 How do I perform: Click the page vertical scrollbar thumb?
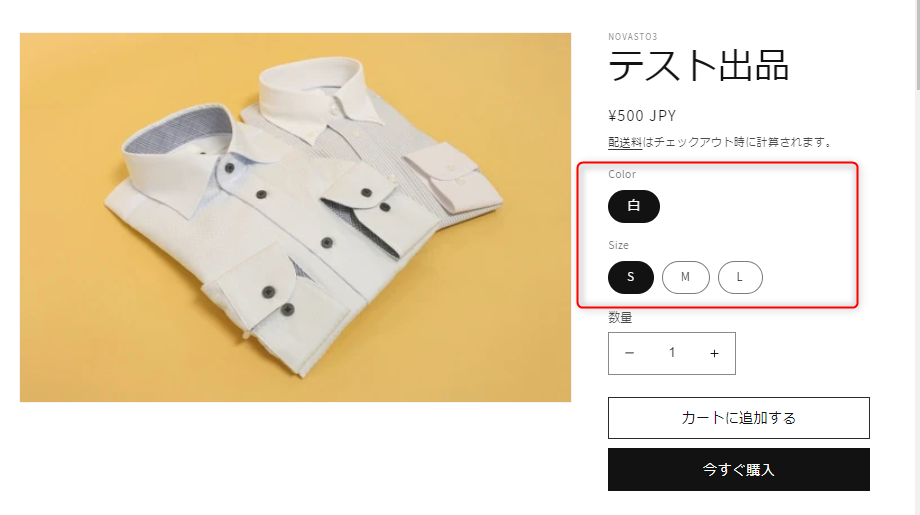[x=917, y=45]
